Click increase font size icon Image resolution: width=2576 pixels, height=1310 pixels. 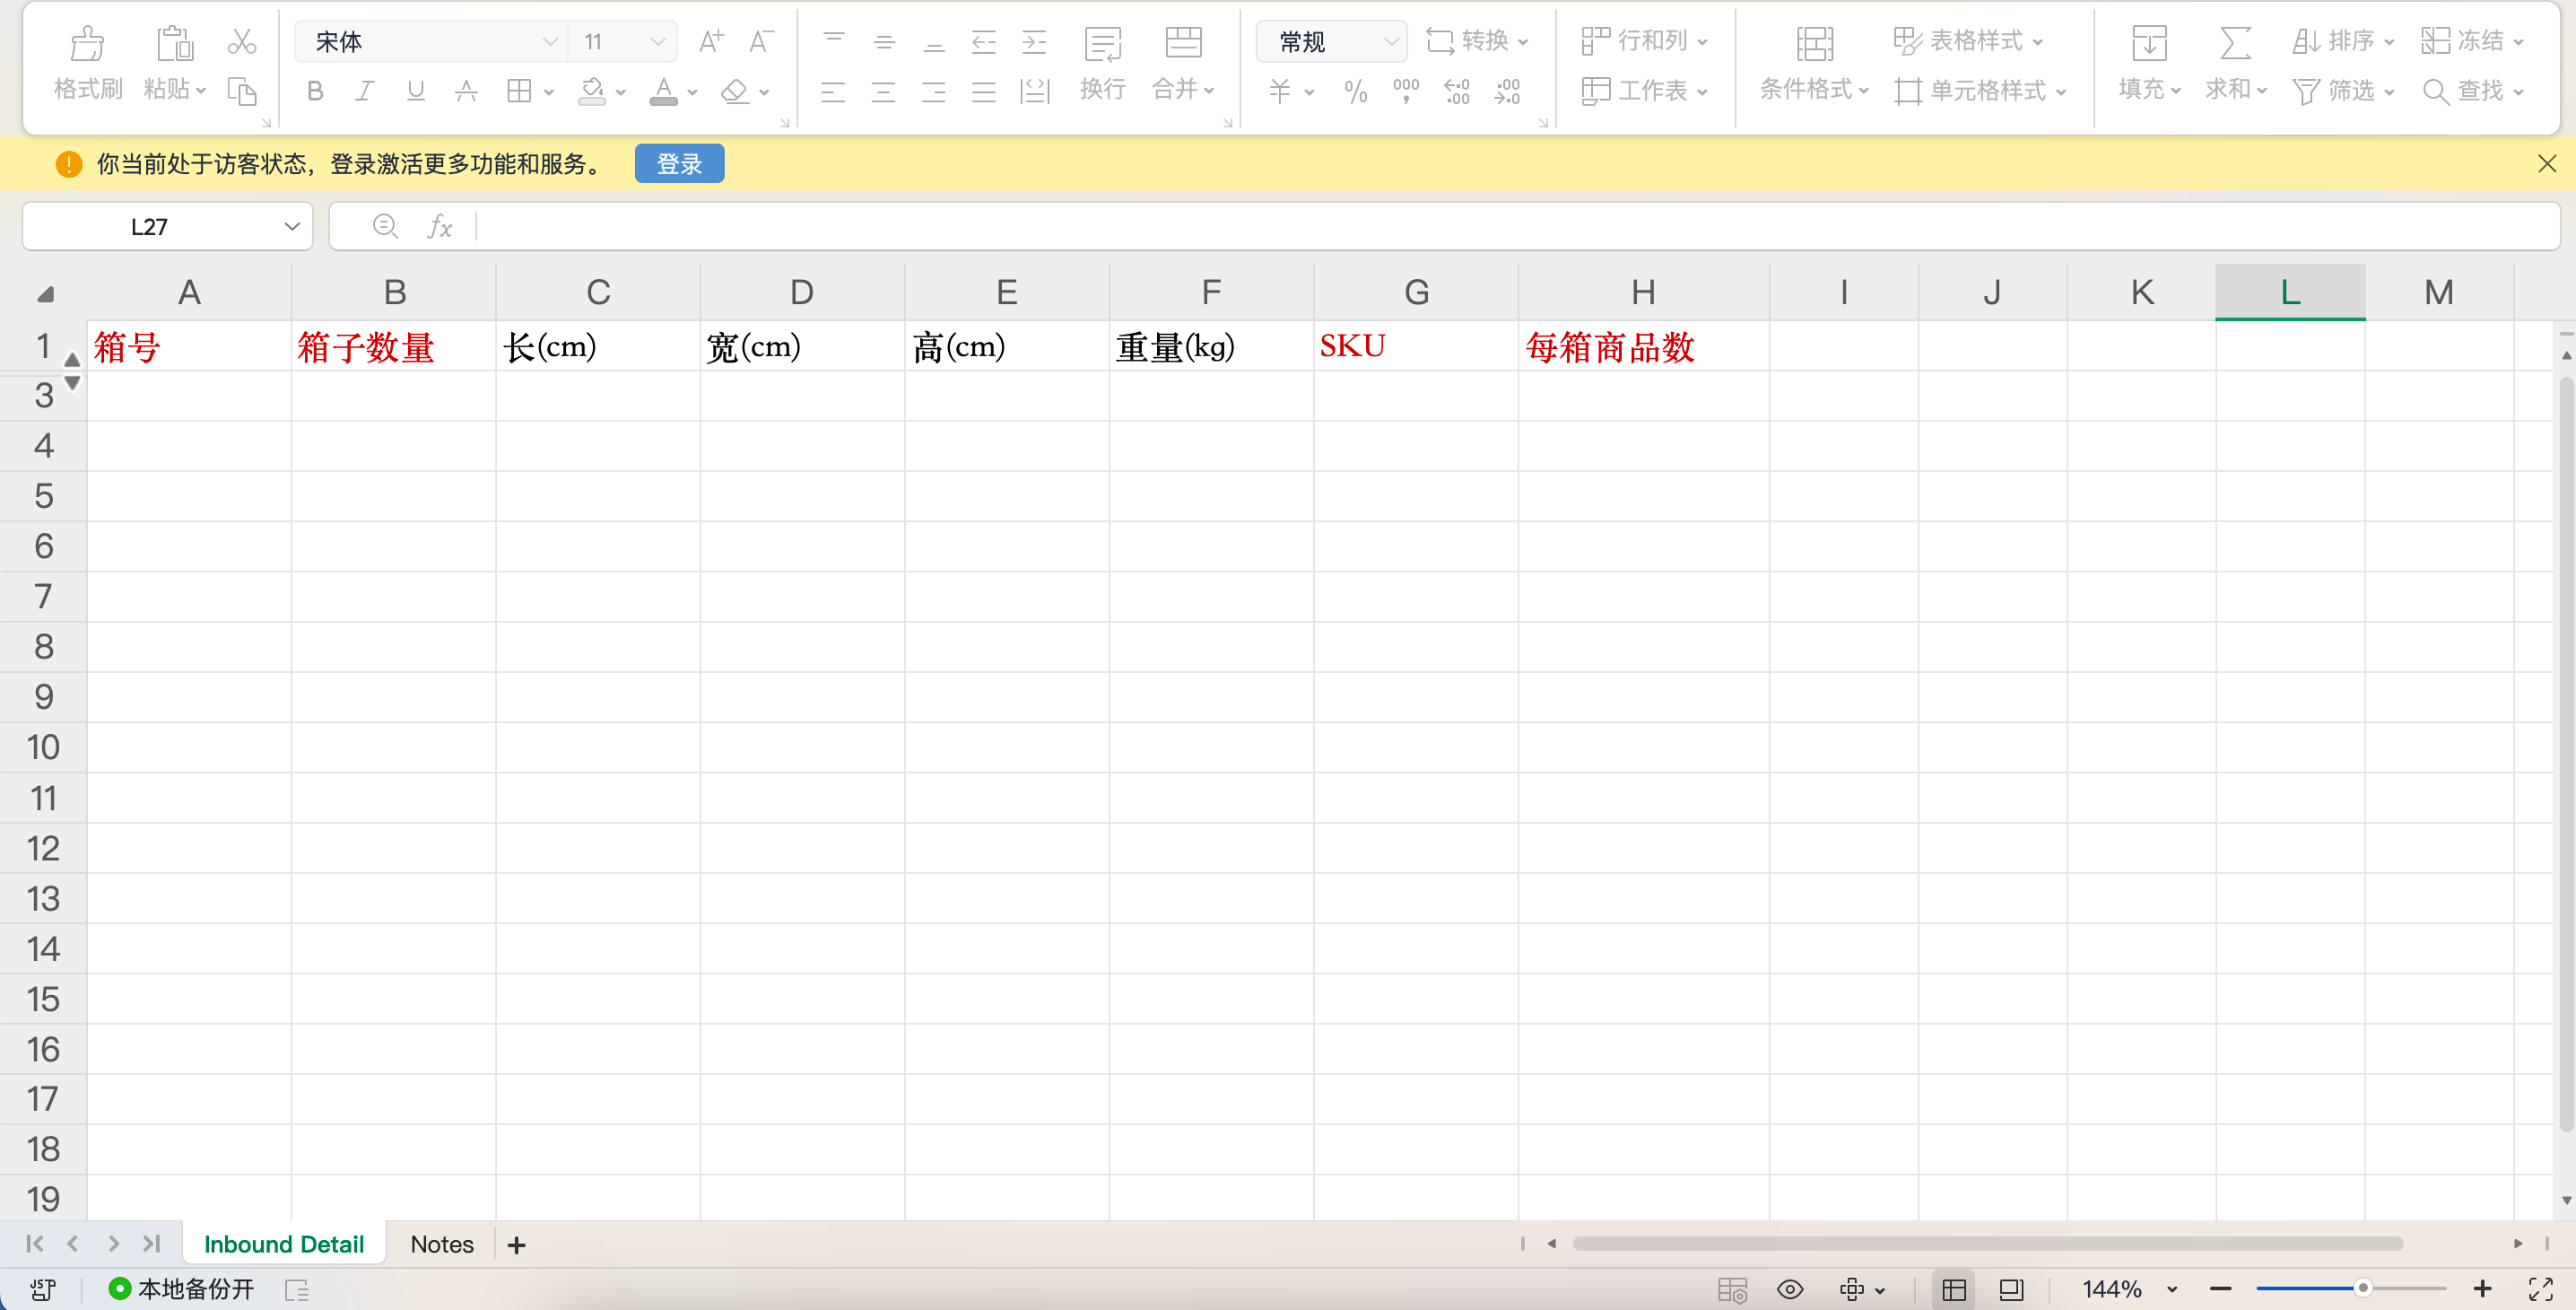click(x=710, y=42)
